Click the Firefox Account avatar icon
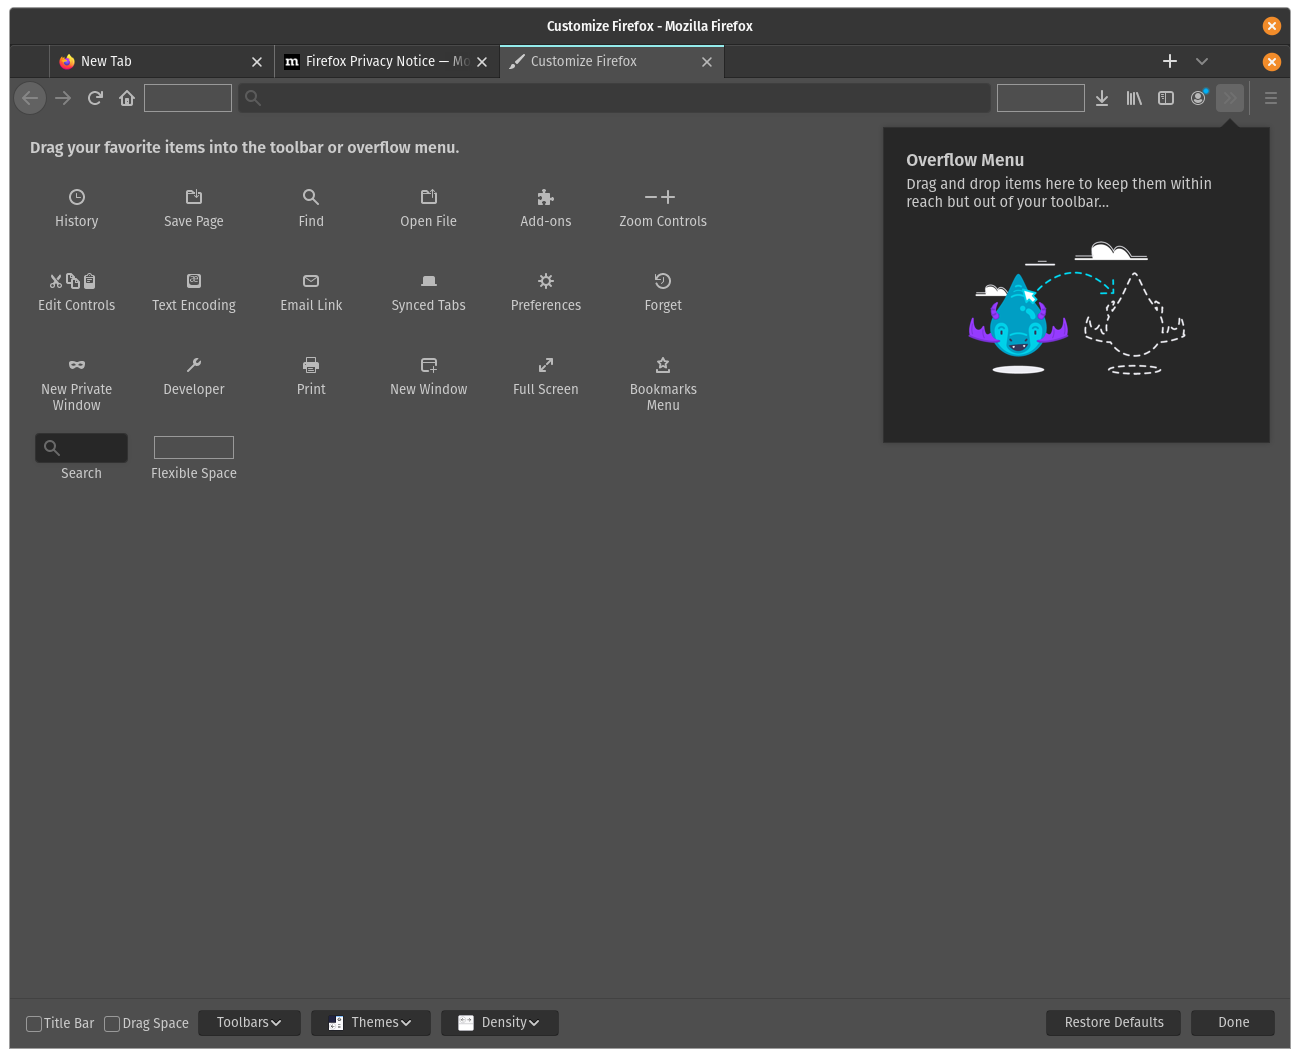The width and height of the screenshot is (1300, 1058). [1198, 98]
